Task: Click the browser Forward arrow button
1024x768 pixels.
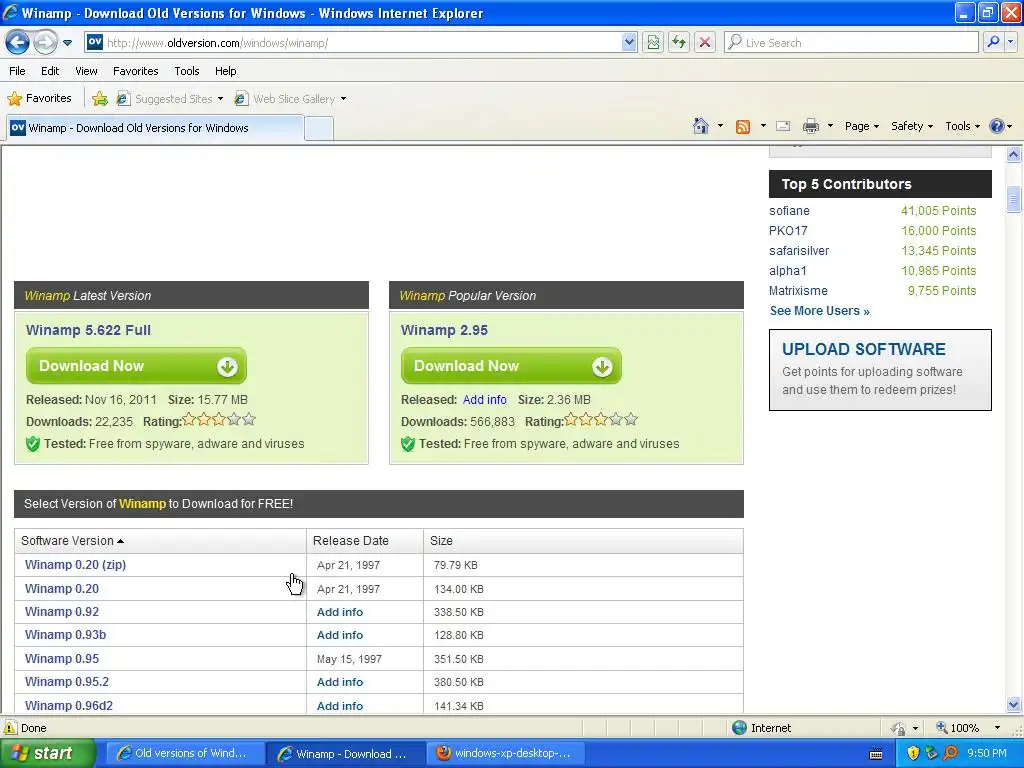Action: click(x=45, y=43)
